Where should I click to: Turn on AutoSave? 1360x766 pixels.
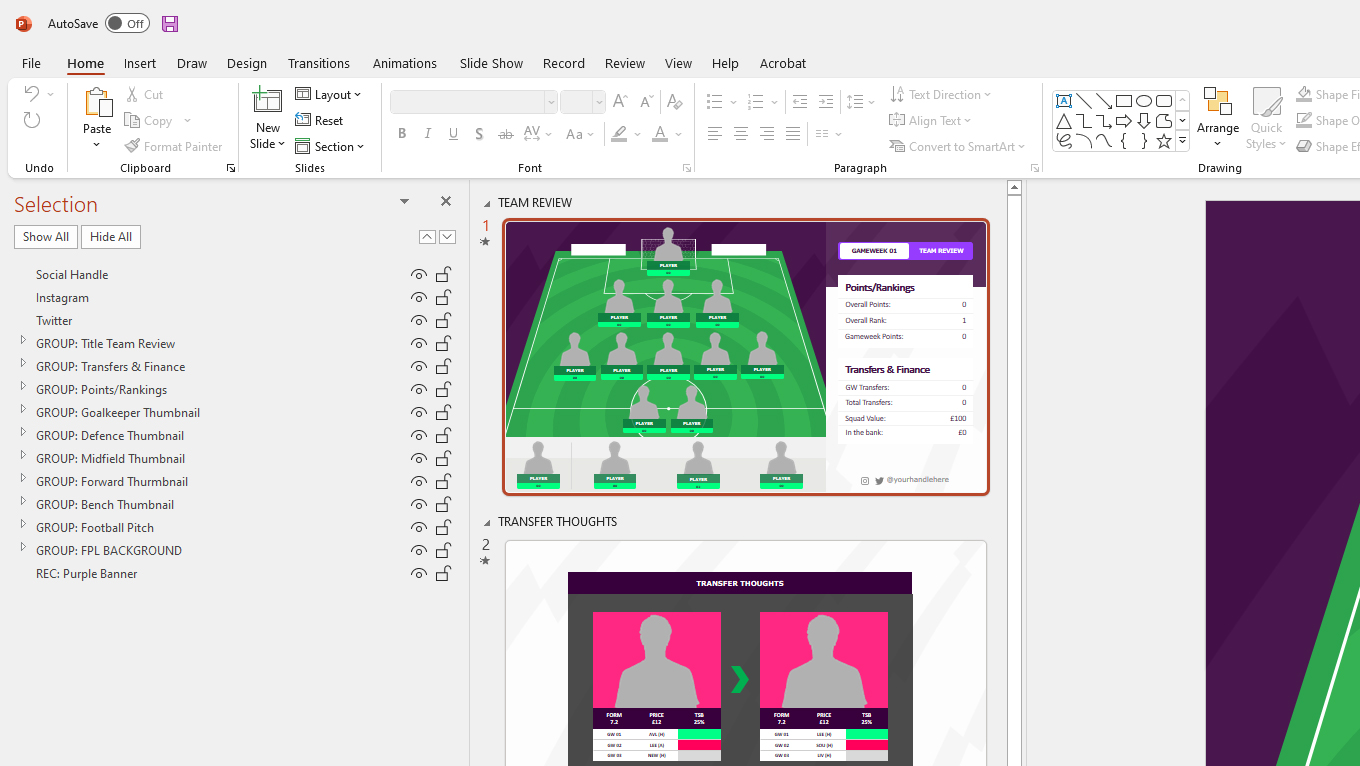click(127, 22)
